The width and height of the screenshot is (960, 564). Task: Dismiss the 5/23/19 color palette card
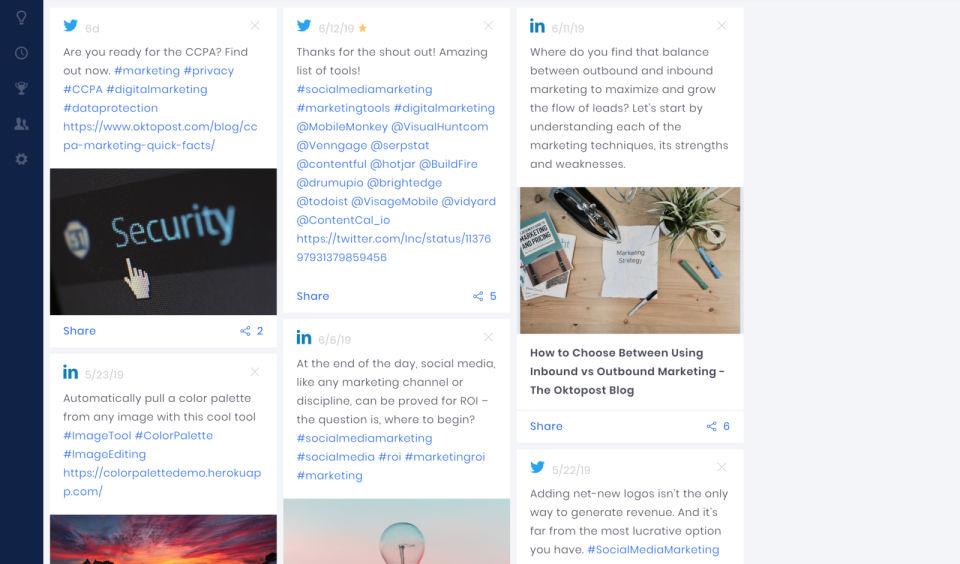click(x=255, y=372)
